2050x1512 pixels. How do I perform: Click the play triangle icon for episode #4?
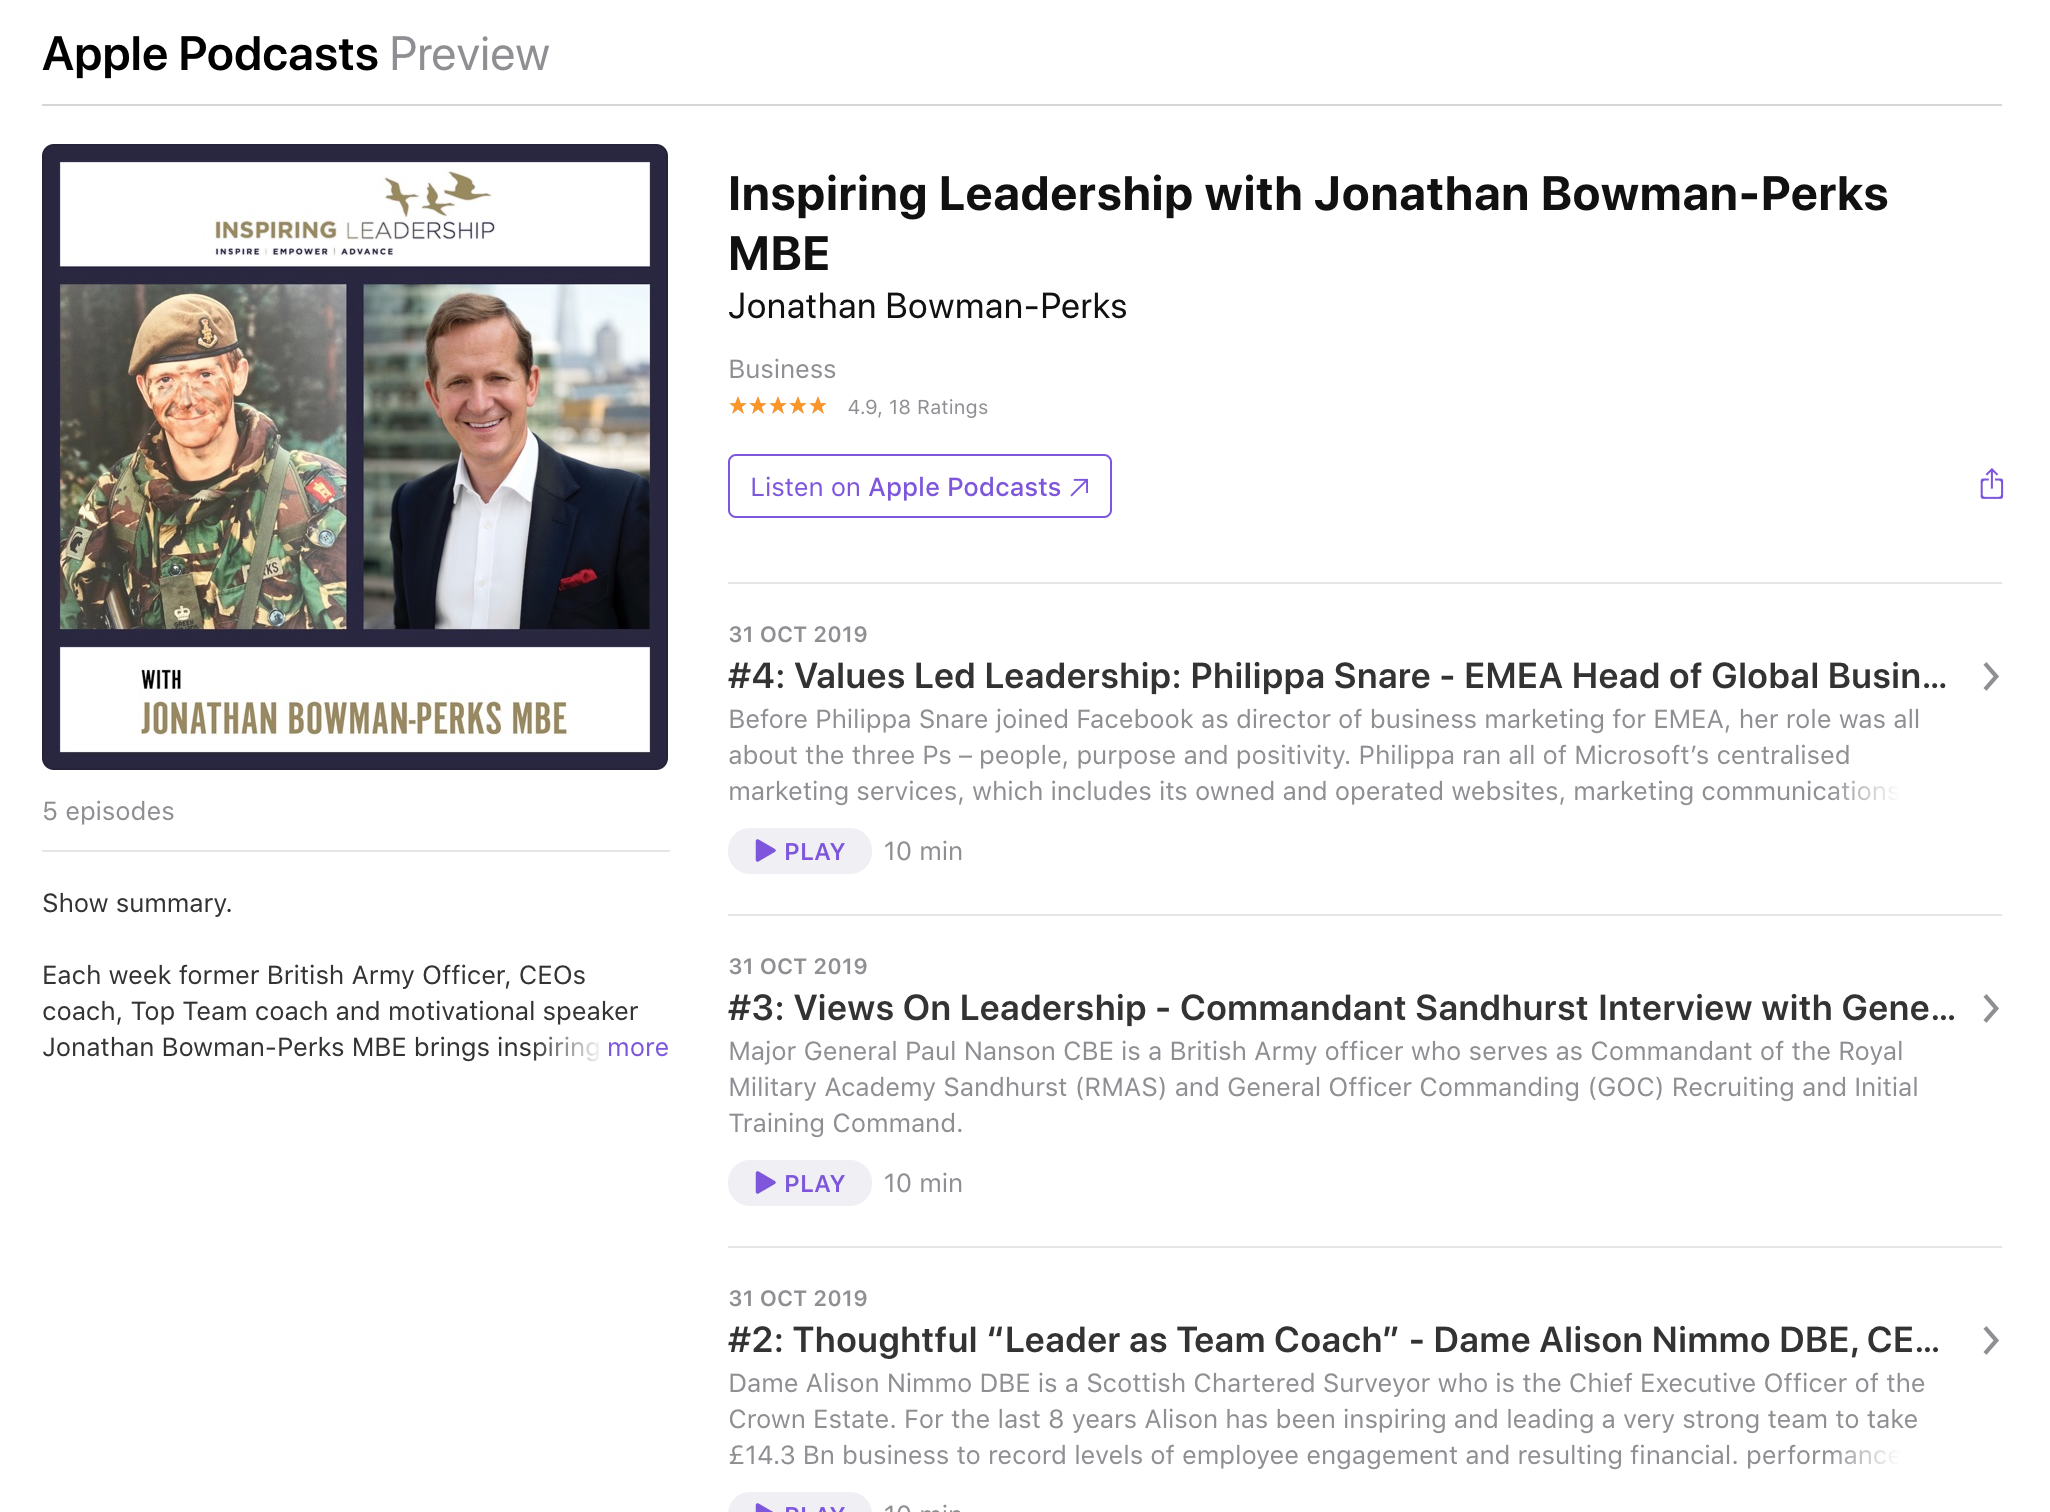765,851
